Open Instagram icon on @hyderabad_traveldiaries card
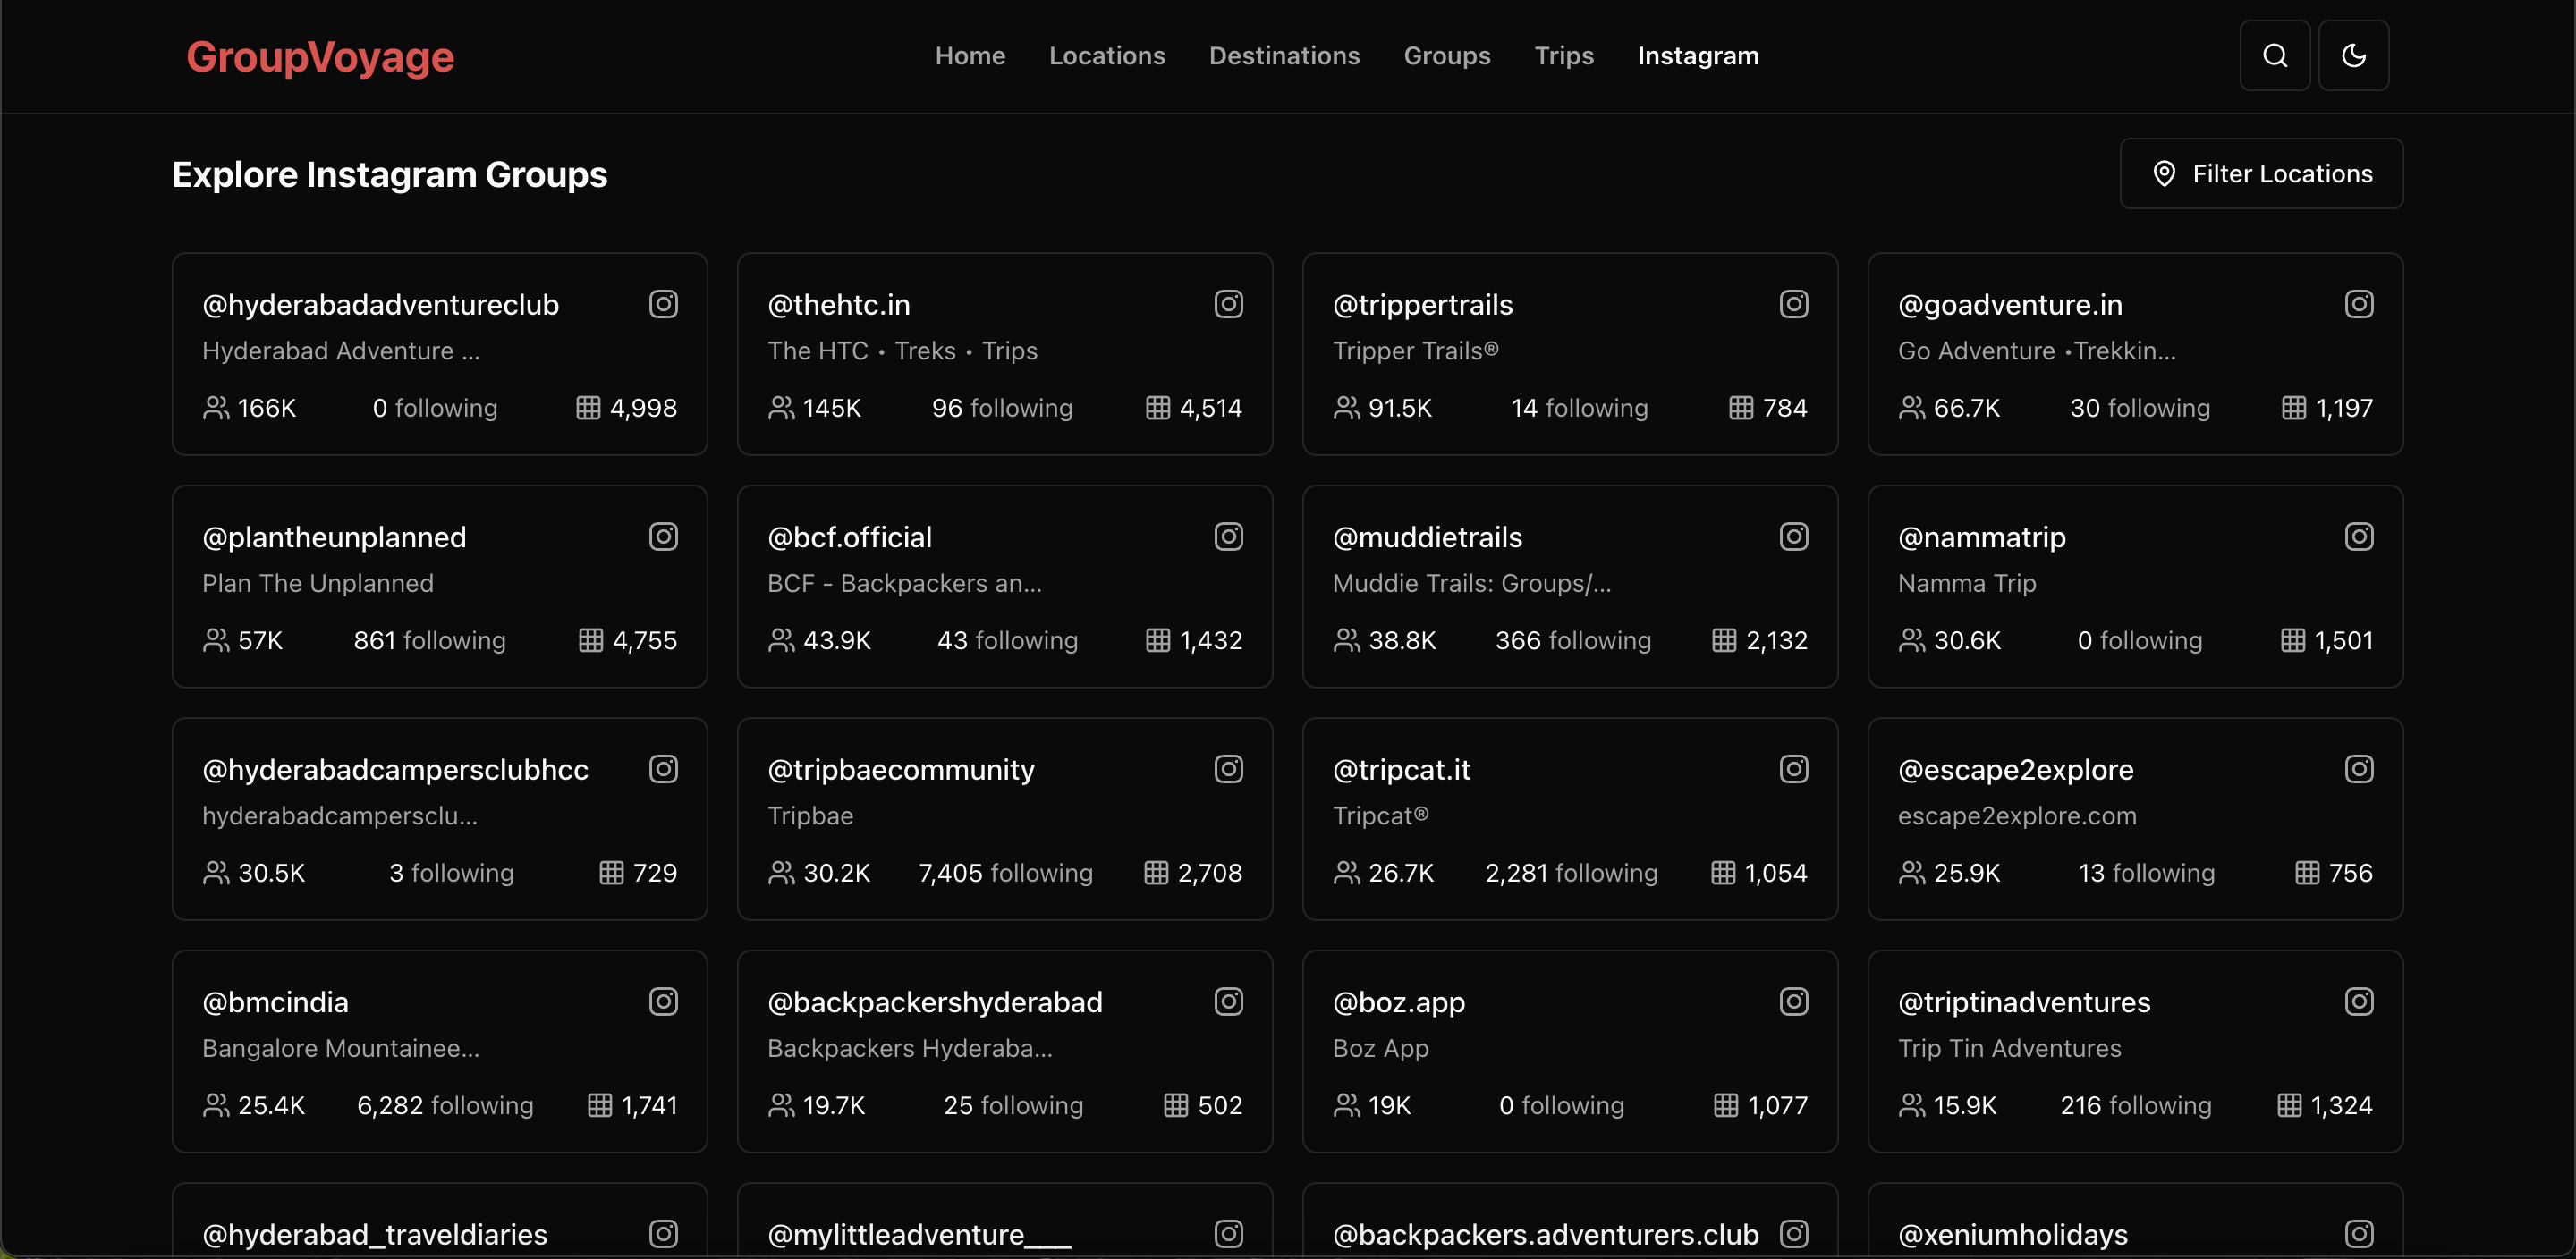Image resolution: width=2576 pixels, height=1259 pixels. [x=663, y=1234]
